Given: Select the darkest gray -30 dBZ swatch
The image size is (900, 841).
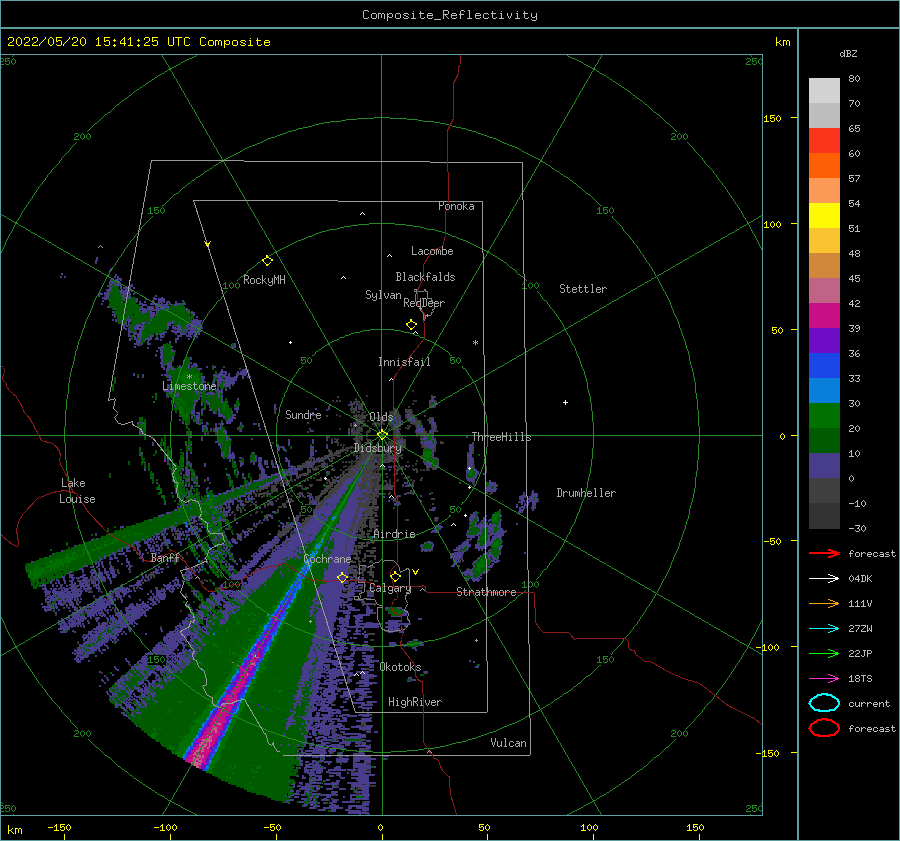Looking at the screenshot, I should [824, 516].
